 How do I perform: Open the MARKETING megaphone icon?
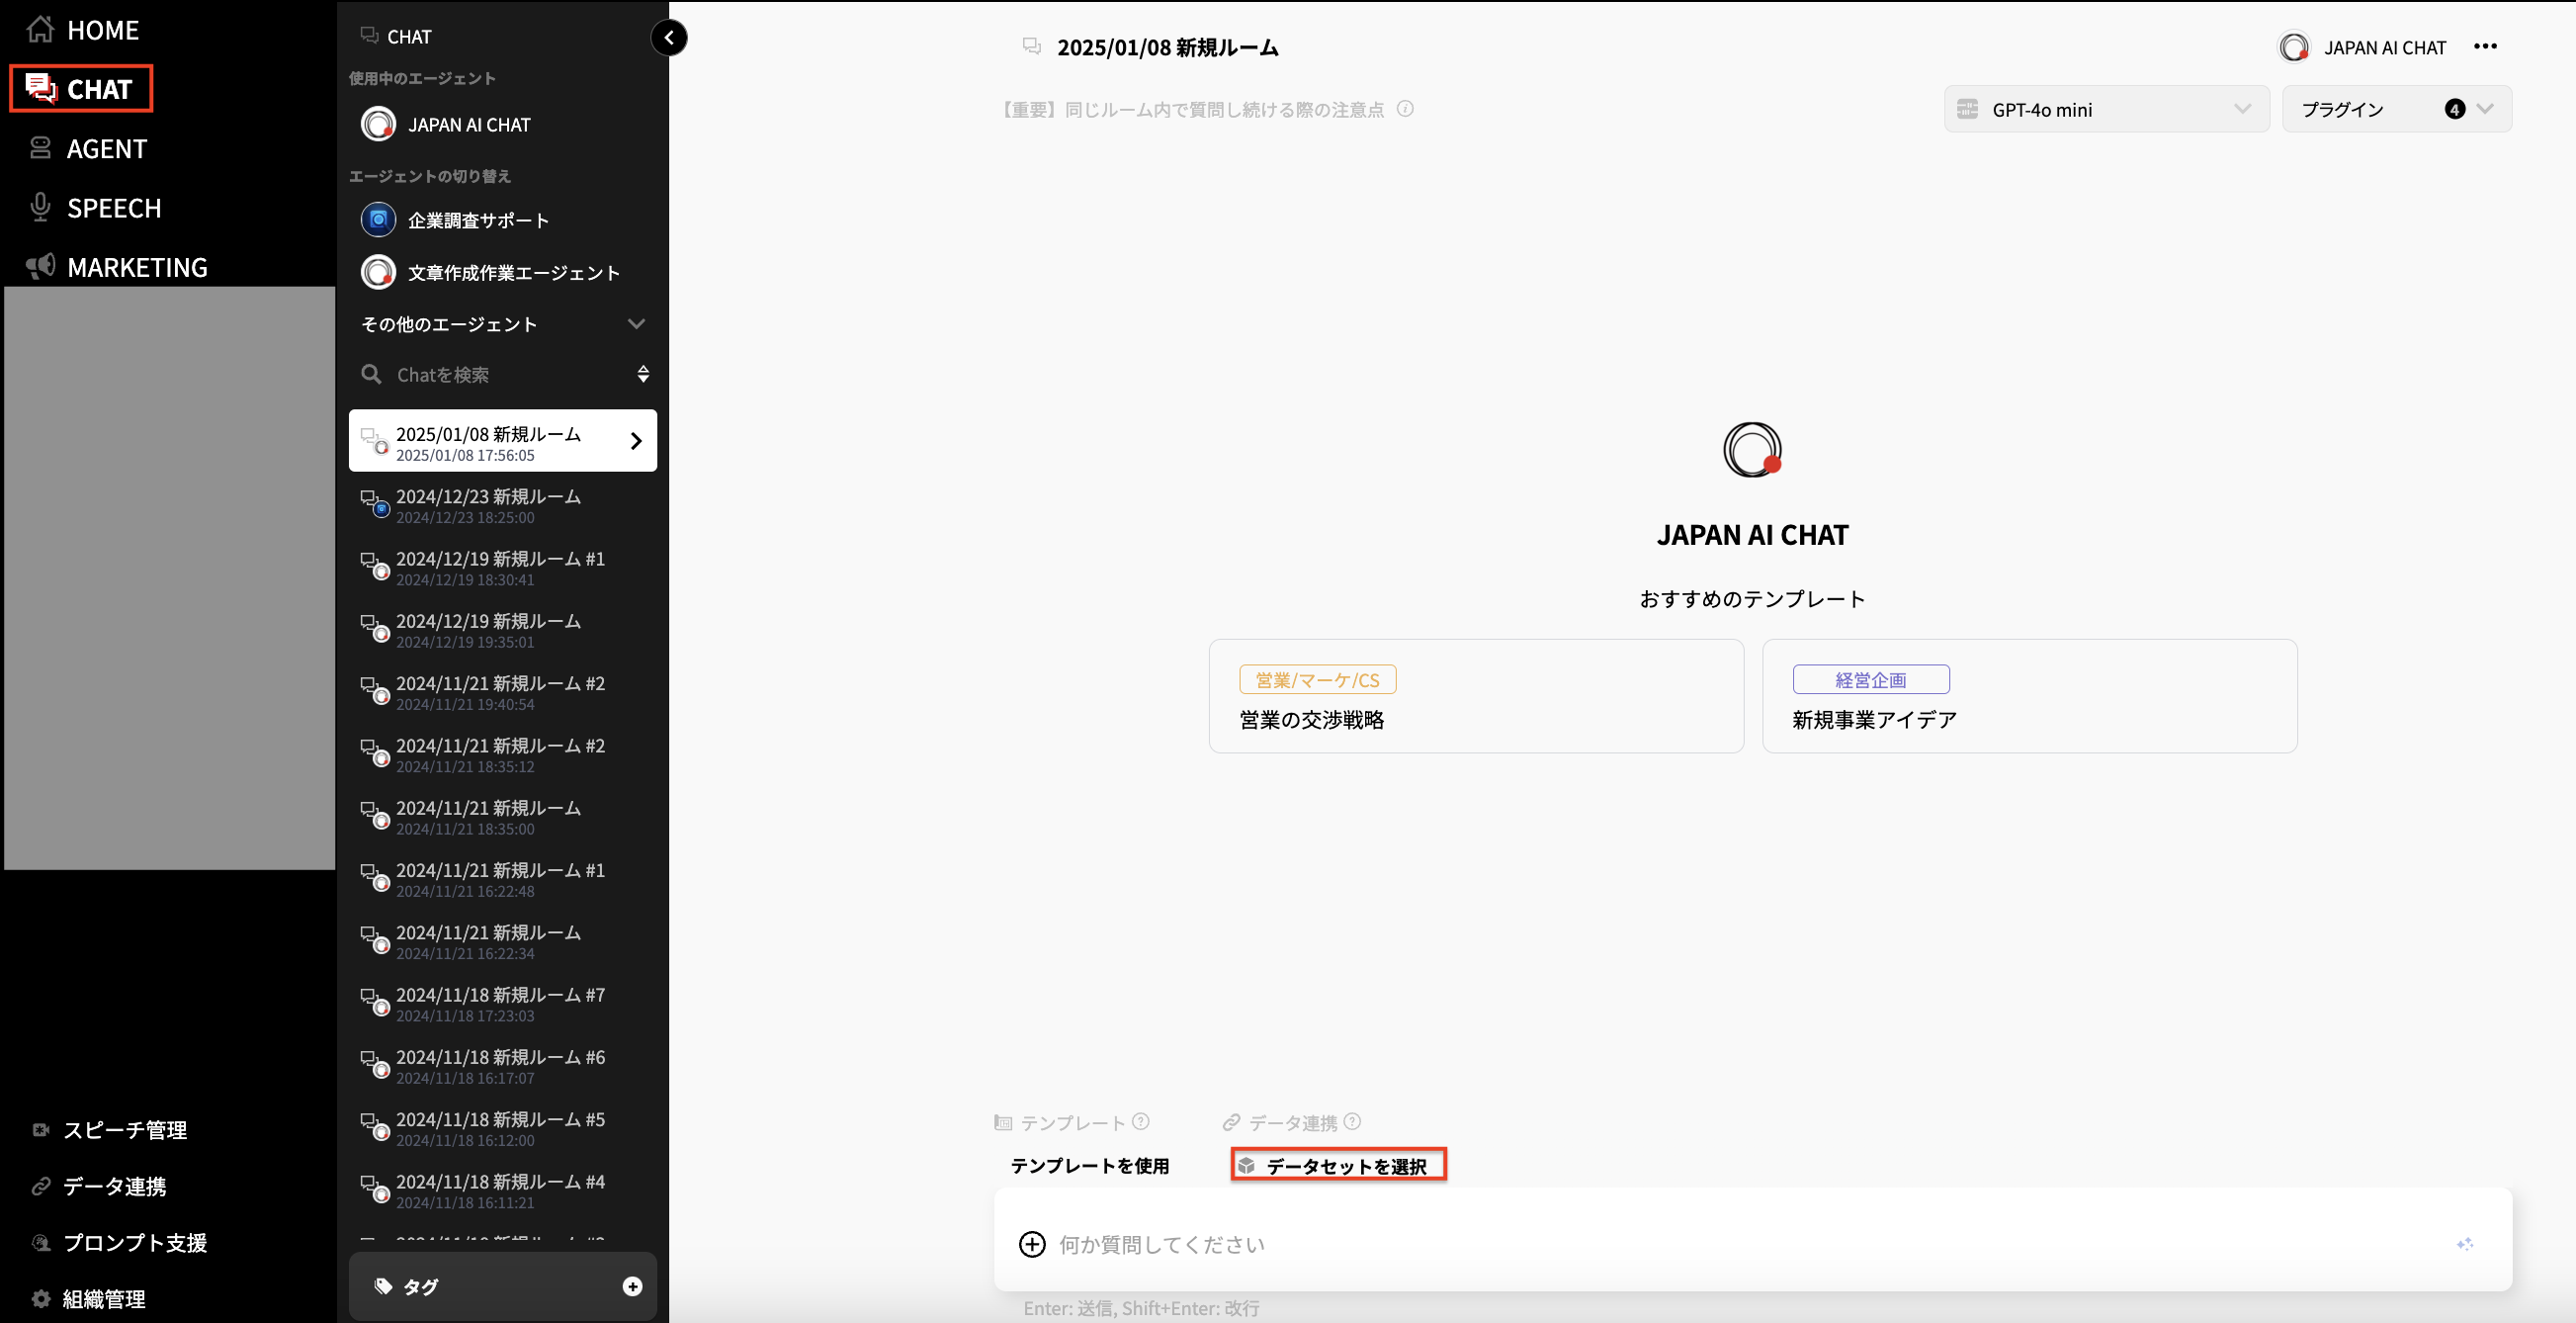click(40, 266)
